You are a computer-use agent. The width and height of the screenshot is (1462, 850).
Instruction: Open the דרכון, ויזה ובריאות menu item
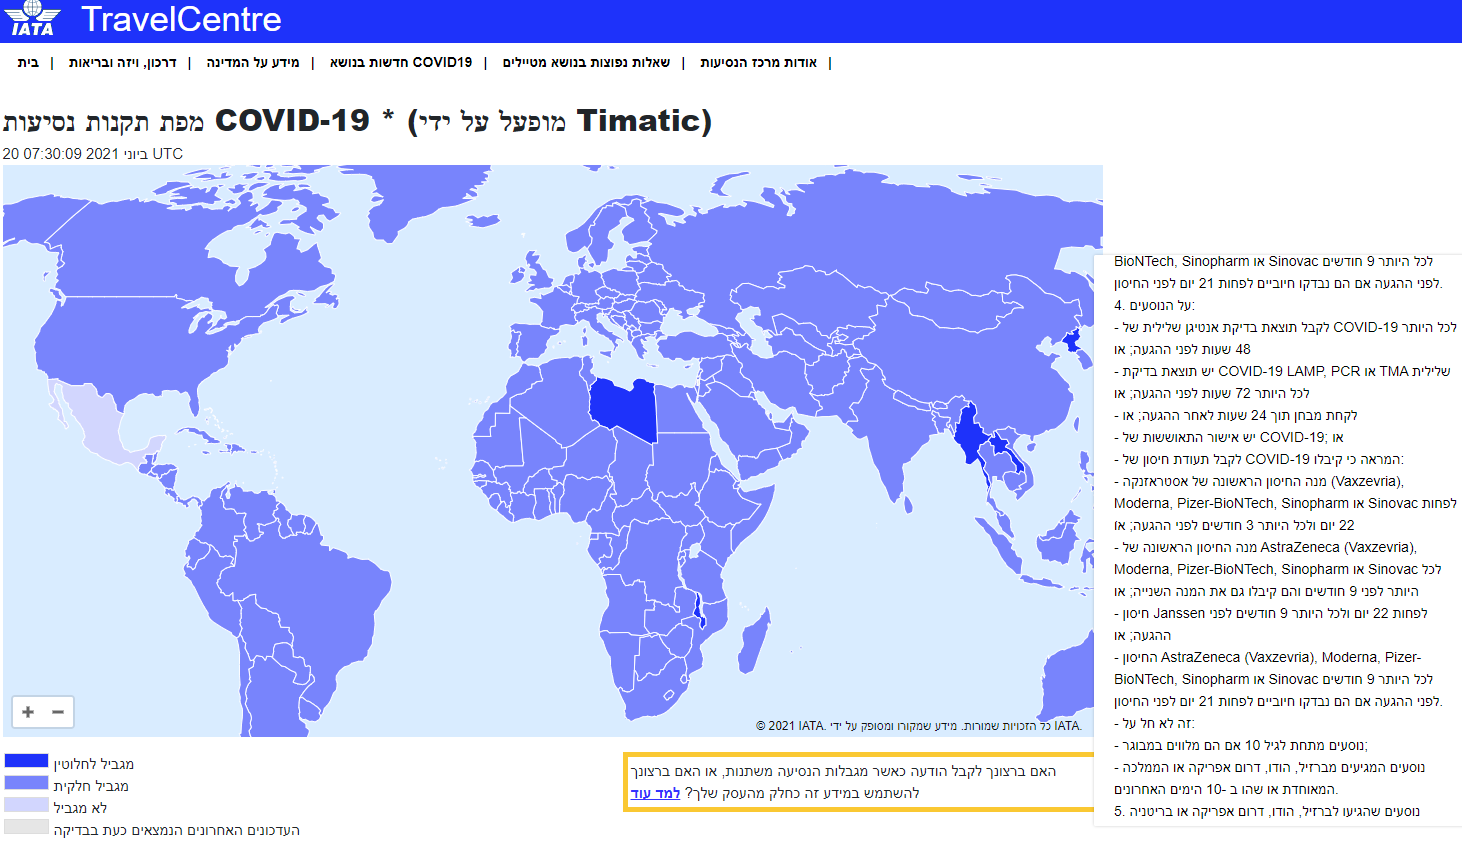[x=122, y=62]
